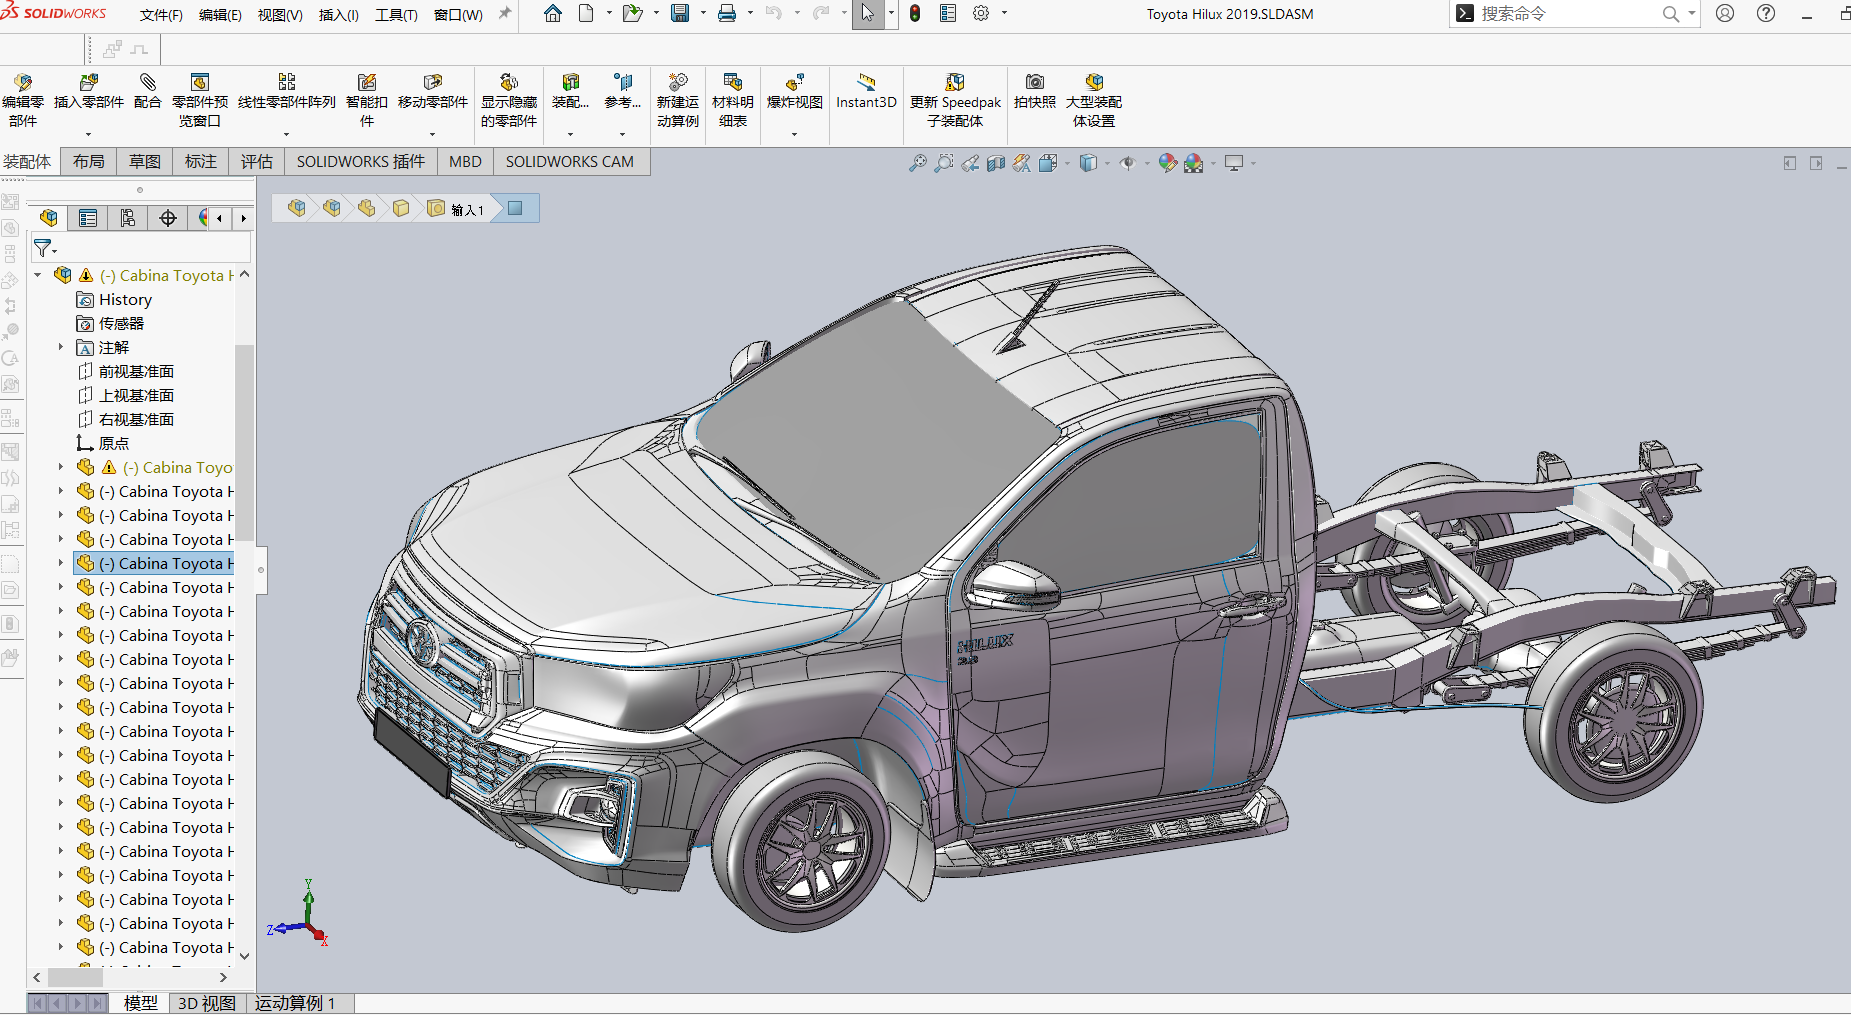This screenshot has width=1851, height=1015.
Task: Open 大型装配体设置 (Large Assembly Settings)
Action: pyautogui.click(x=1093, y=83)
